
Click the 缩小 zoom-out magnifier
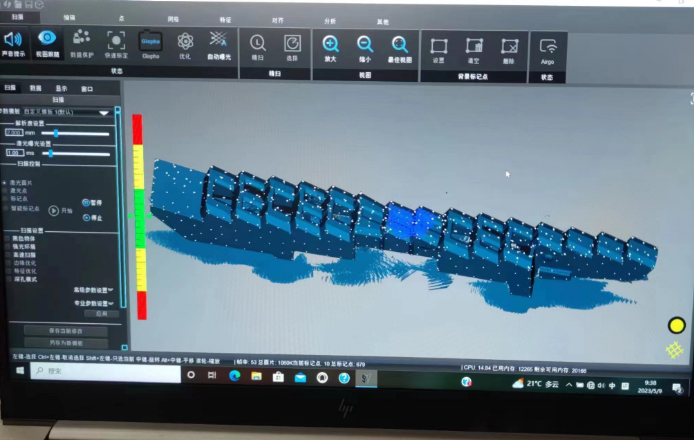coord(365,44)
